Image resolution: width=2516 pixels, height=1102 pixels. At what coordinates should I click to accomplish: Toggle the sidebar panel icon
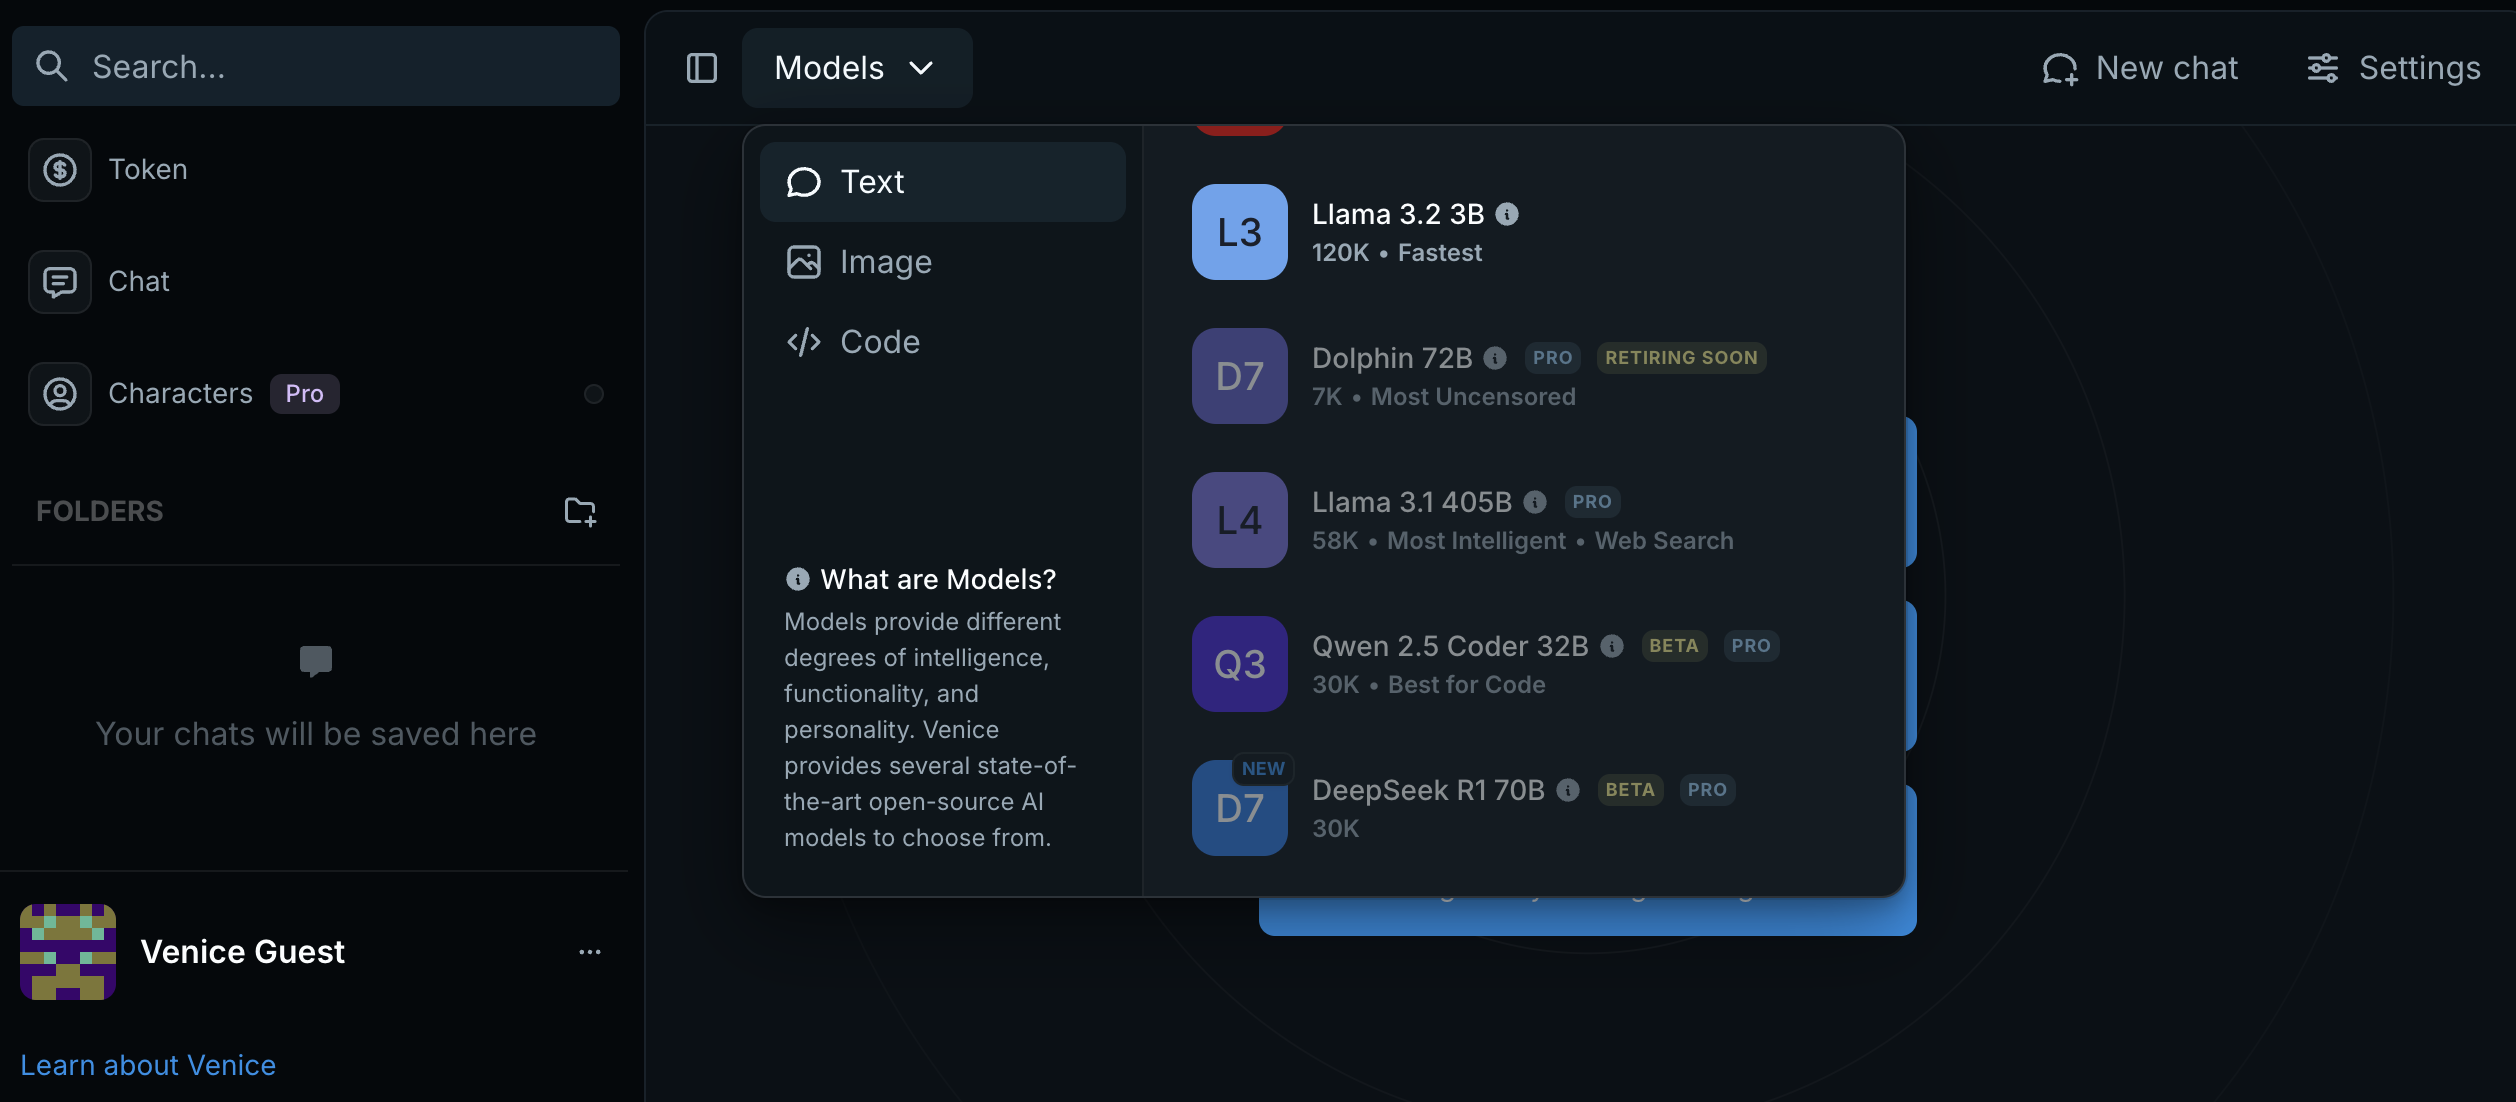click(701, 68)
